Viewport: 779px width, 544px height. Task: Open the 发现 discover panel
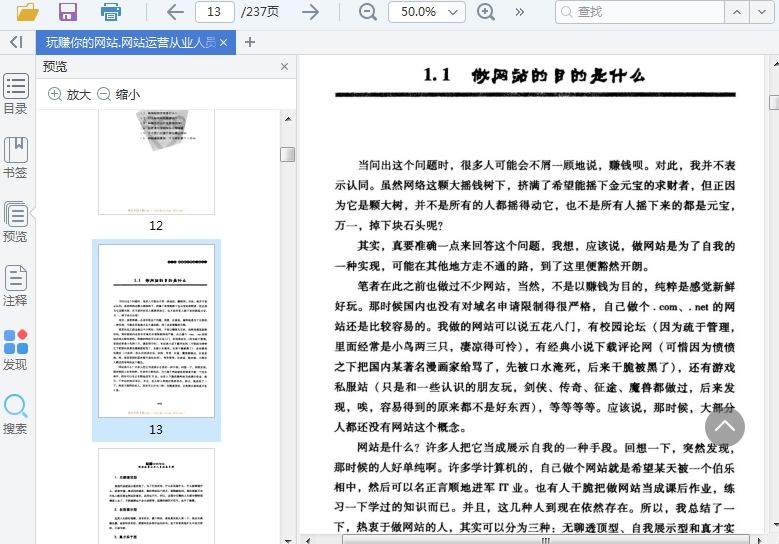point(15,350)
